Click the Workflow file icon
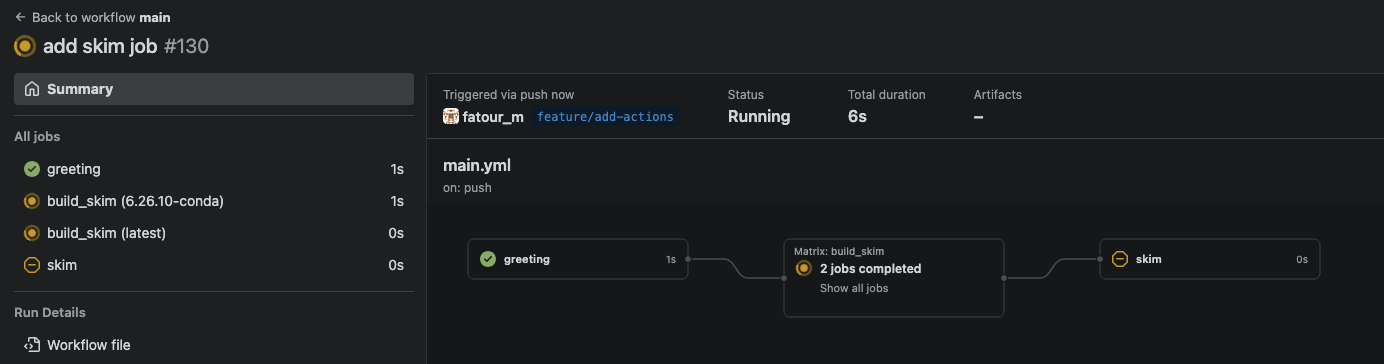 32,345
